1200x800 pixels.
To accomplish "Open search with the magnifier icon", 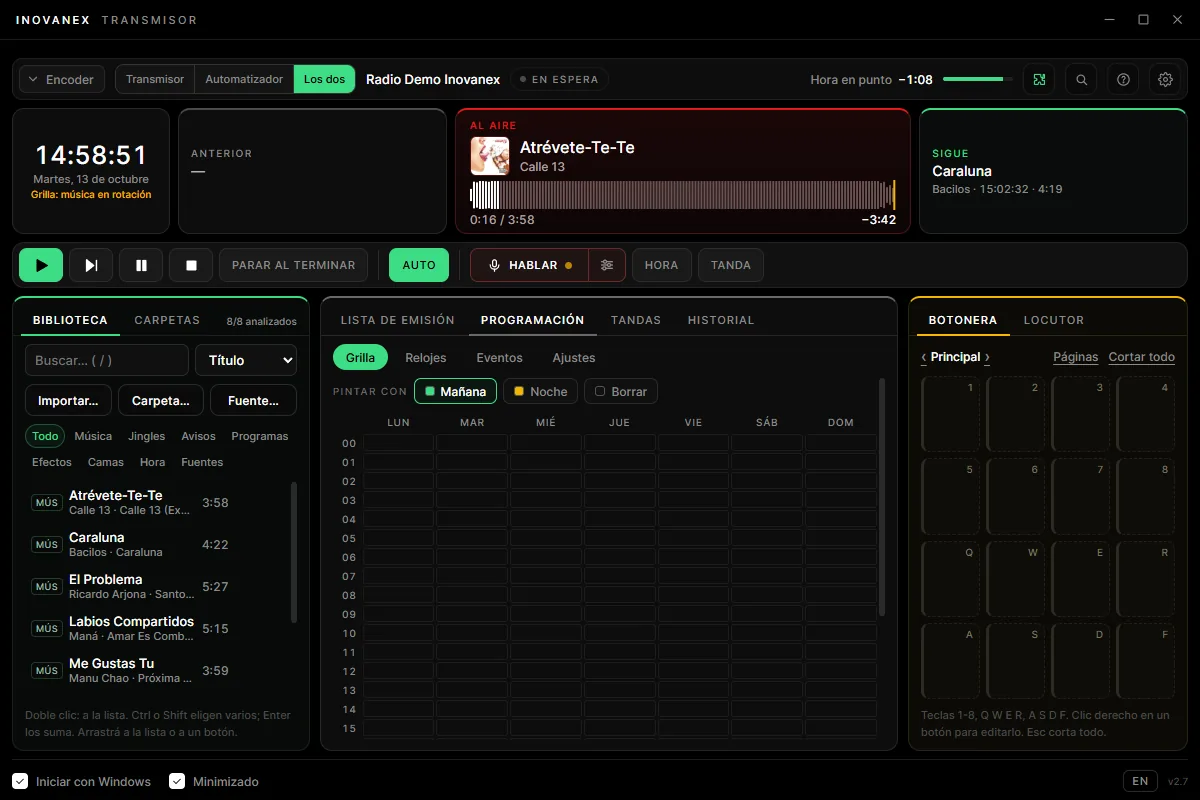I will click(1081, 80).
